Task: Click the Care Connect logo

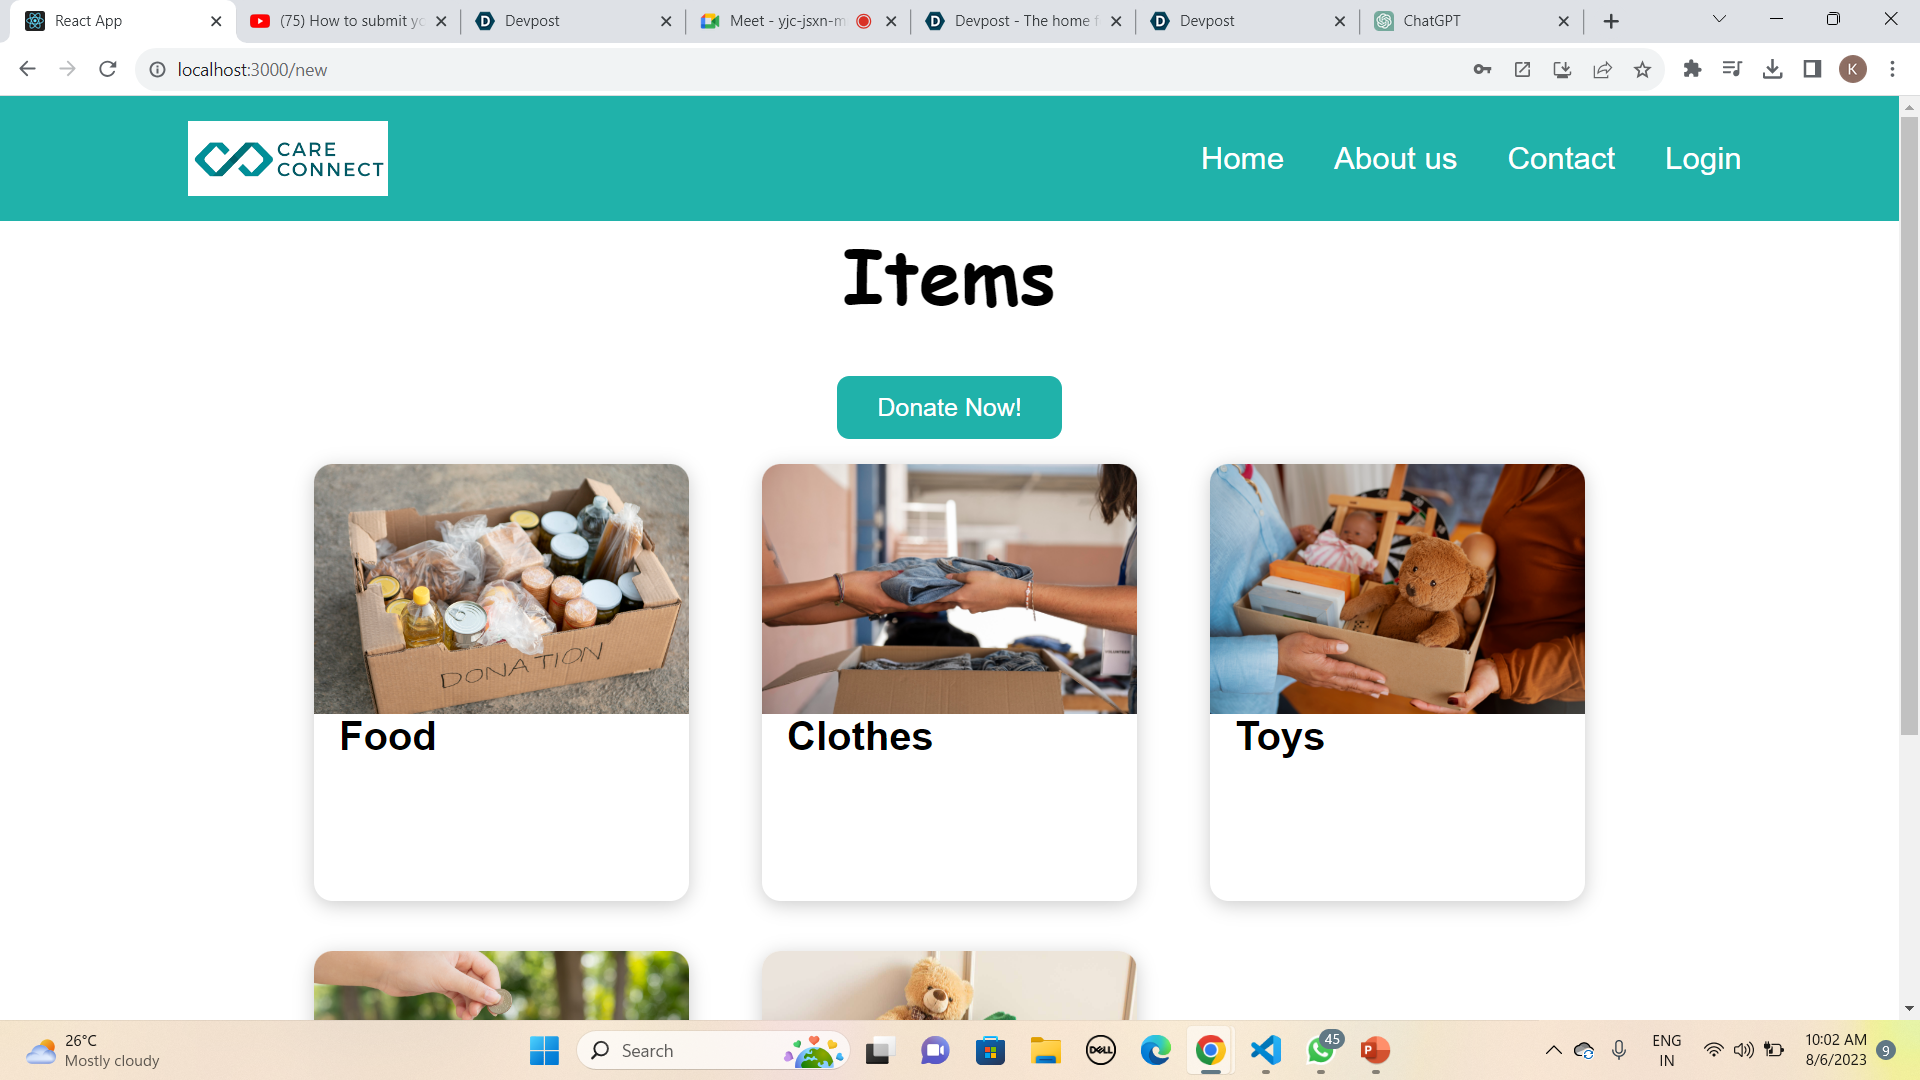Action: 288,158
